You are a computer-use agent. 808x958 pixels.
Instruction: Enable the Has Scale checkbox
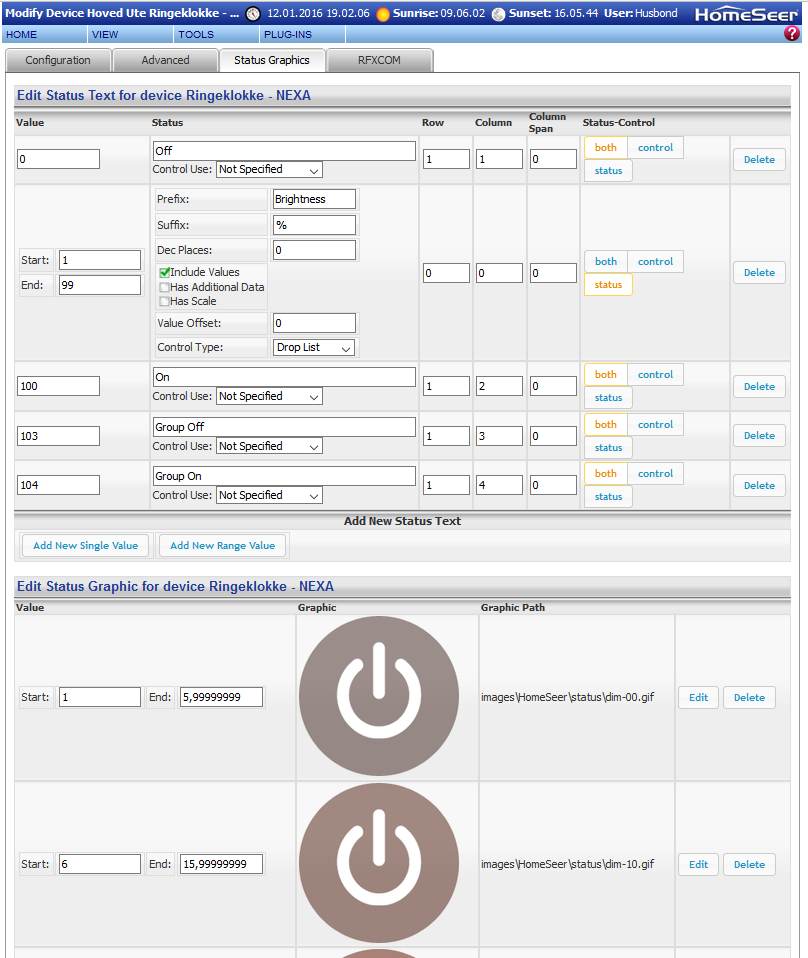164,301
